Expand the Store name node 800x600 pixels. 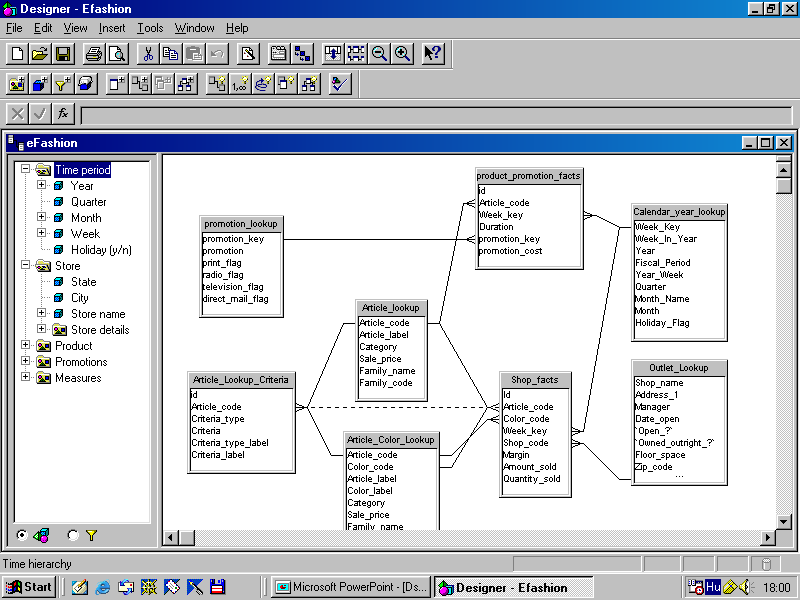coord(42,313)
